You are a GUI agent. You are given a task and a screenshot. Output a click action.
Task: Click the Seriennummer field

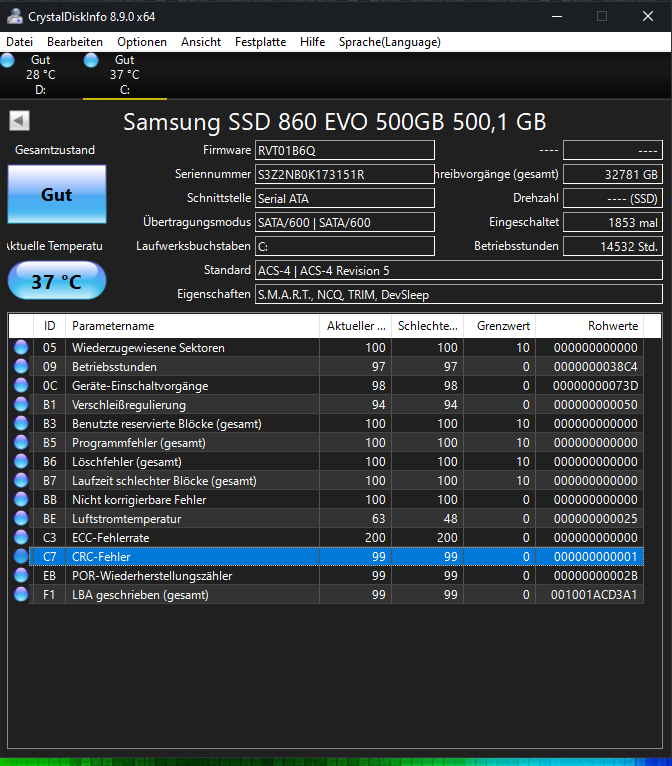345,174
